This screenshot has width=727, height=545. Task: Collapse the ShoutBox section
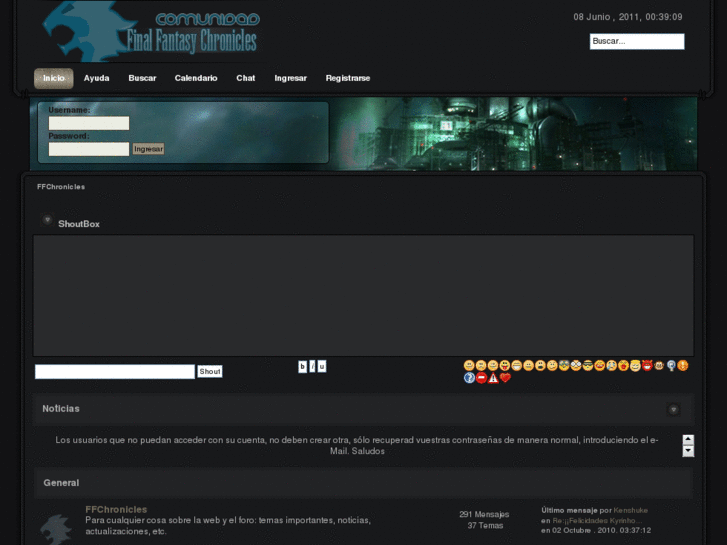click(47, 219)
